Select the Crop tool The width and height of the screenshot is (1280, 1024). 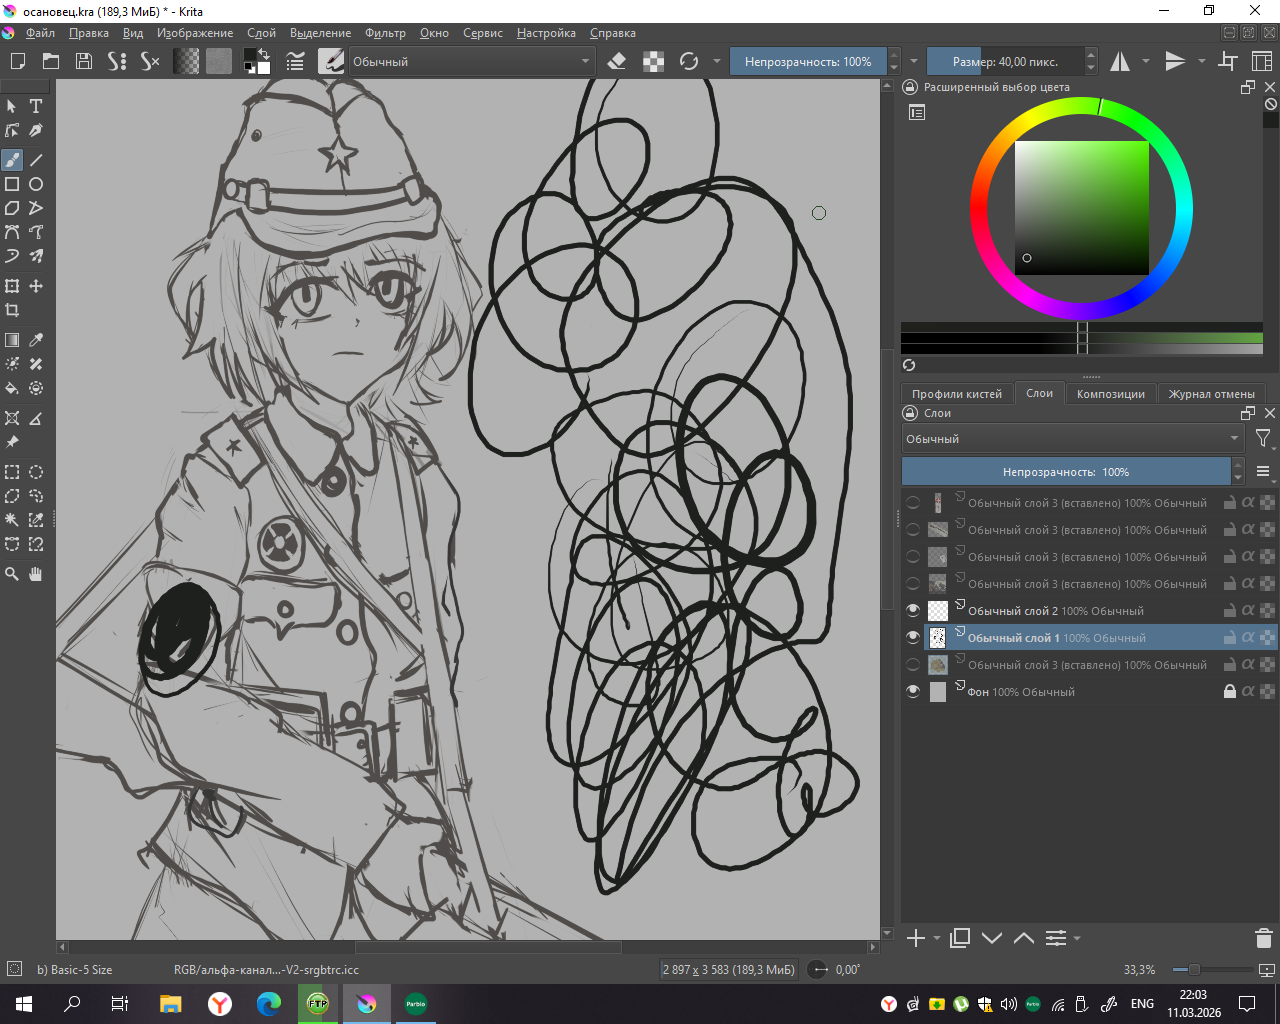12,310
